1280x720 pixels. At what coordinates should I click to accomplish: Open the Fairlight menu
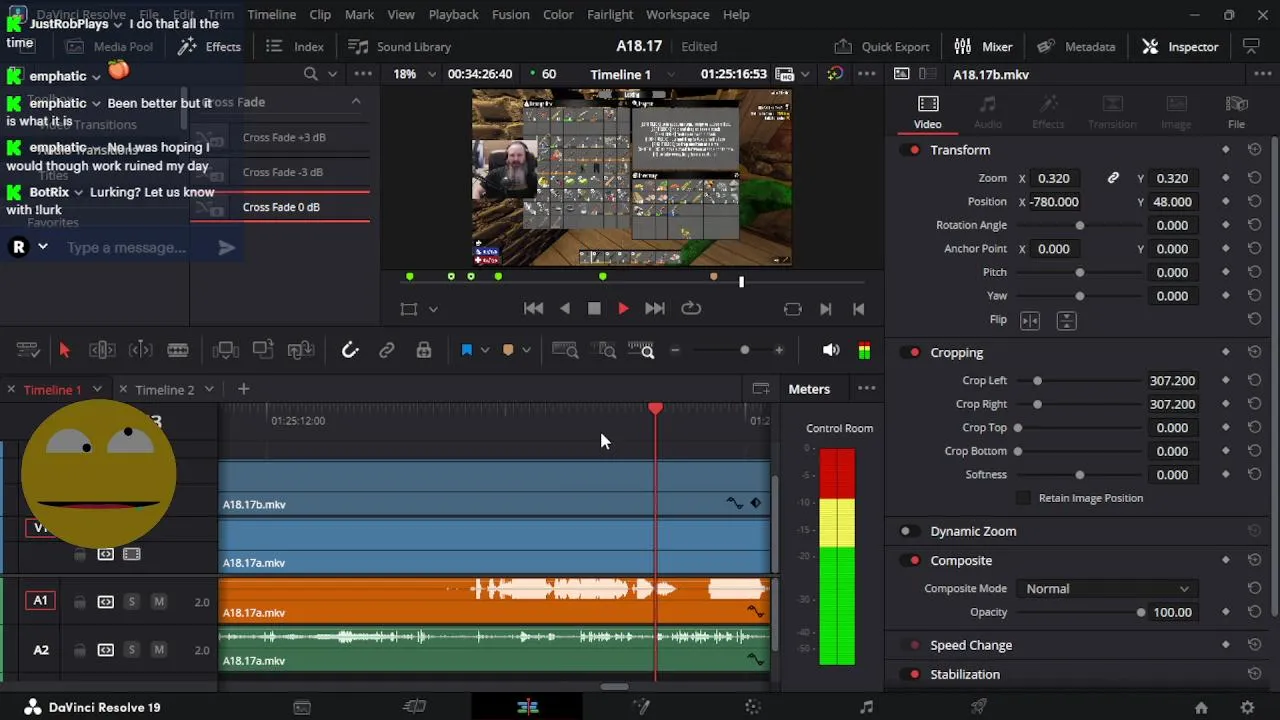coord(610,15)
